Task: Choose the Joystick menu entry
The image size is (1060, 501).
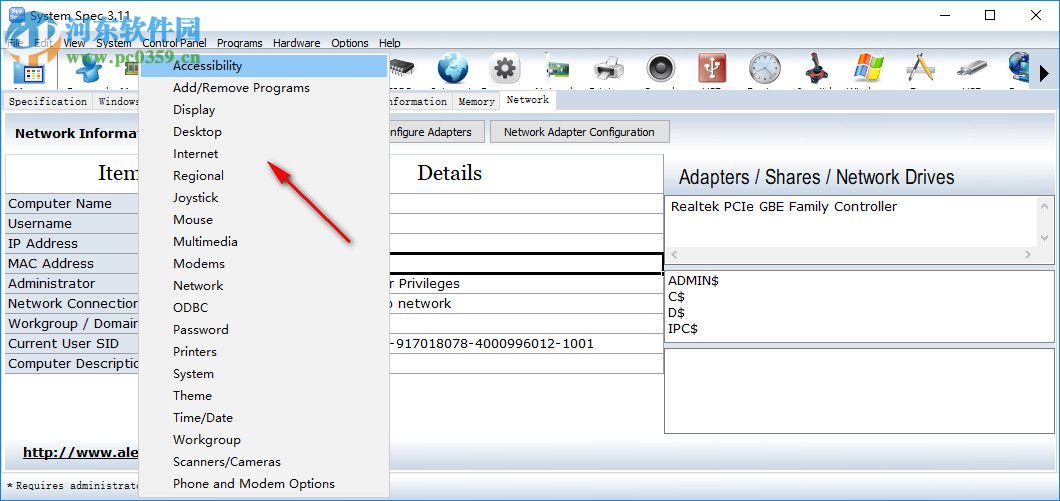Action: click(x=264, y=197)
